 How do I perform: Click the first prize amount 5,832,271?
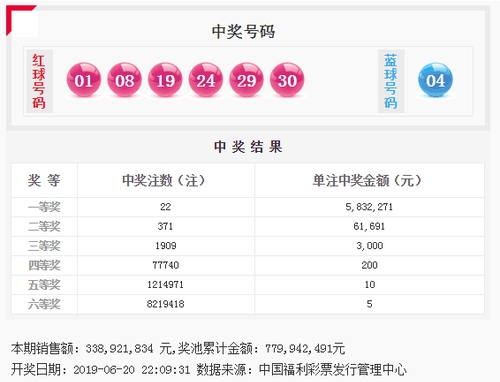[369, 207]
